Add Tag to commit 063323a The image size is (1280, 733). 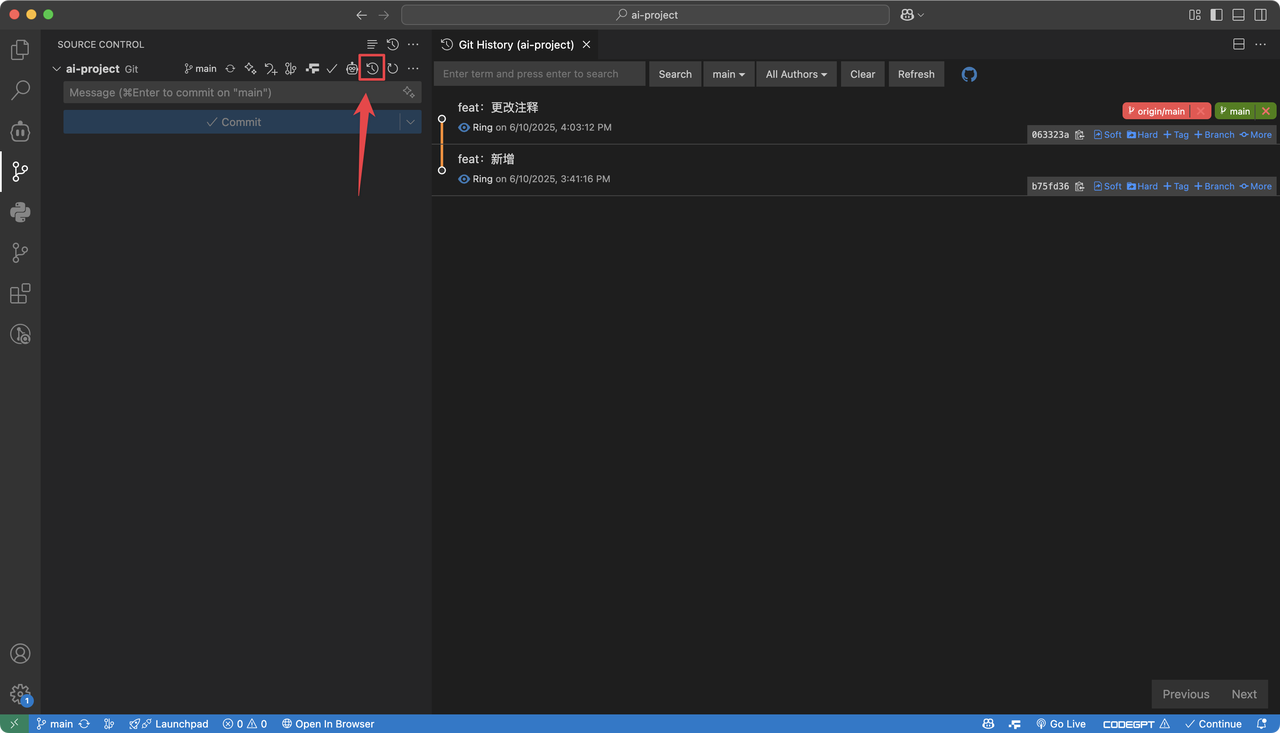(1176, 135)
